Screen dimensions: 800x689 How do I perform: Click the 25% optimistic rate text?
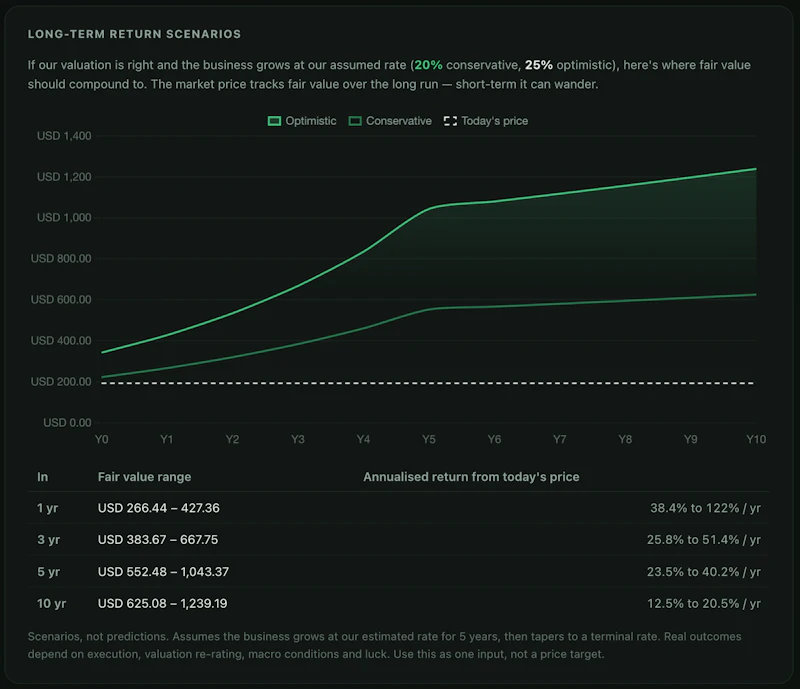pyautogui.click(x=538, y=65)
